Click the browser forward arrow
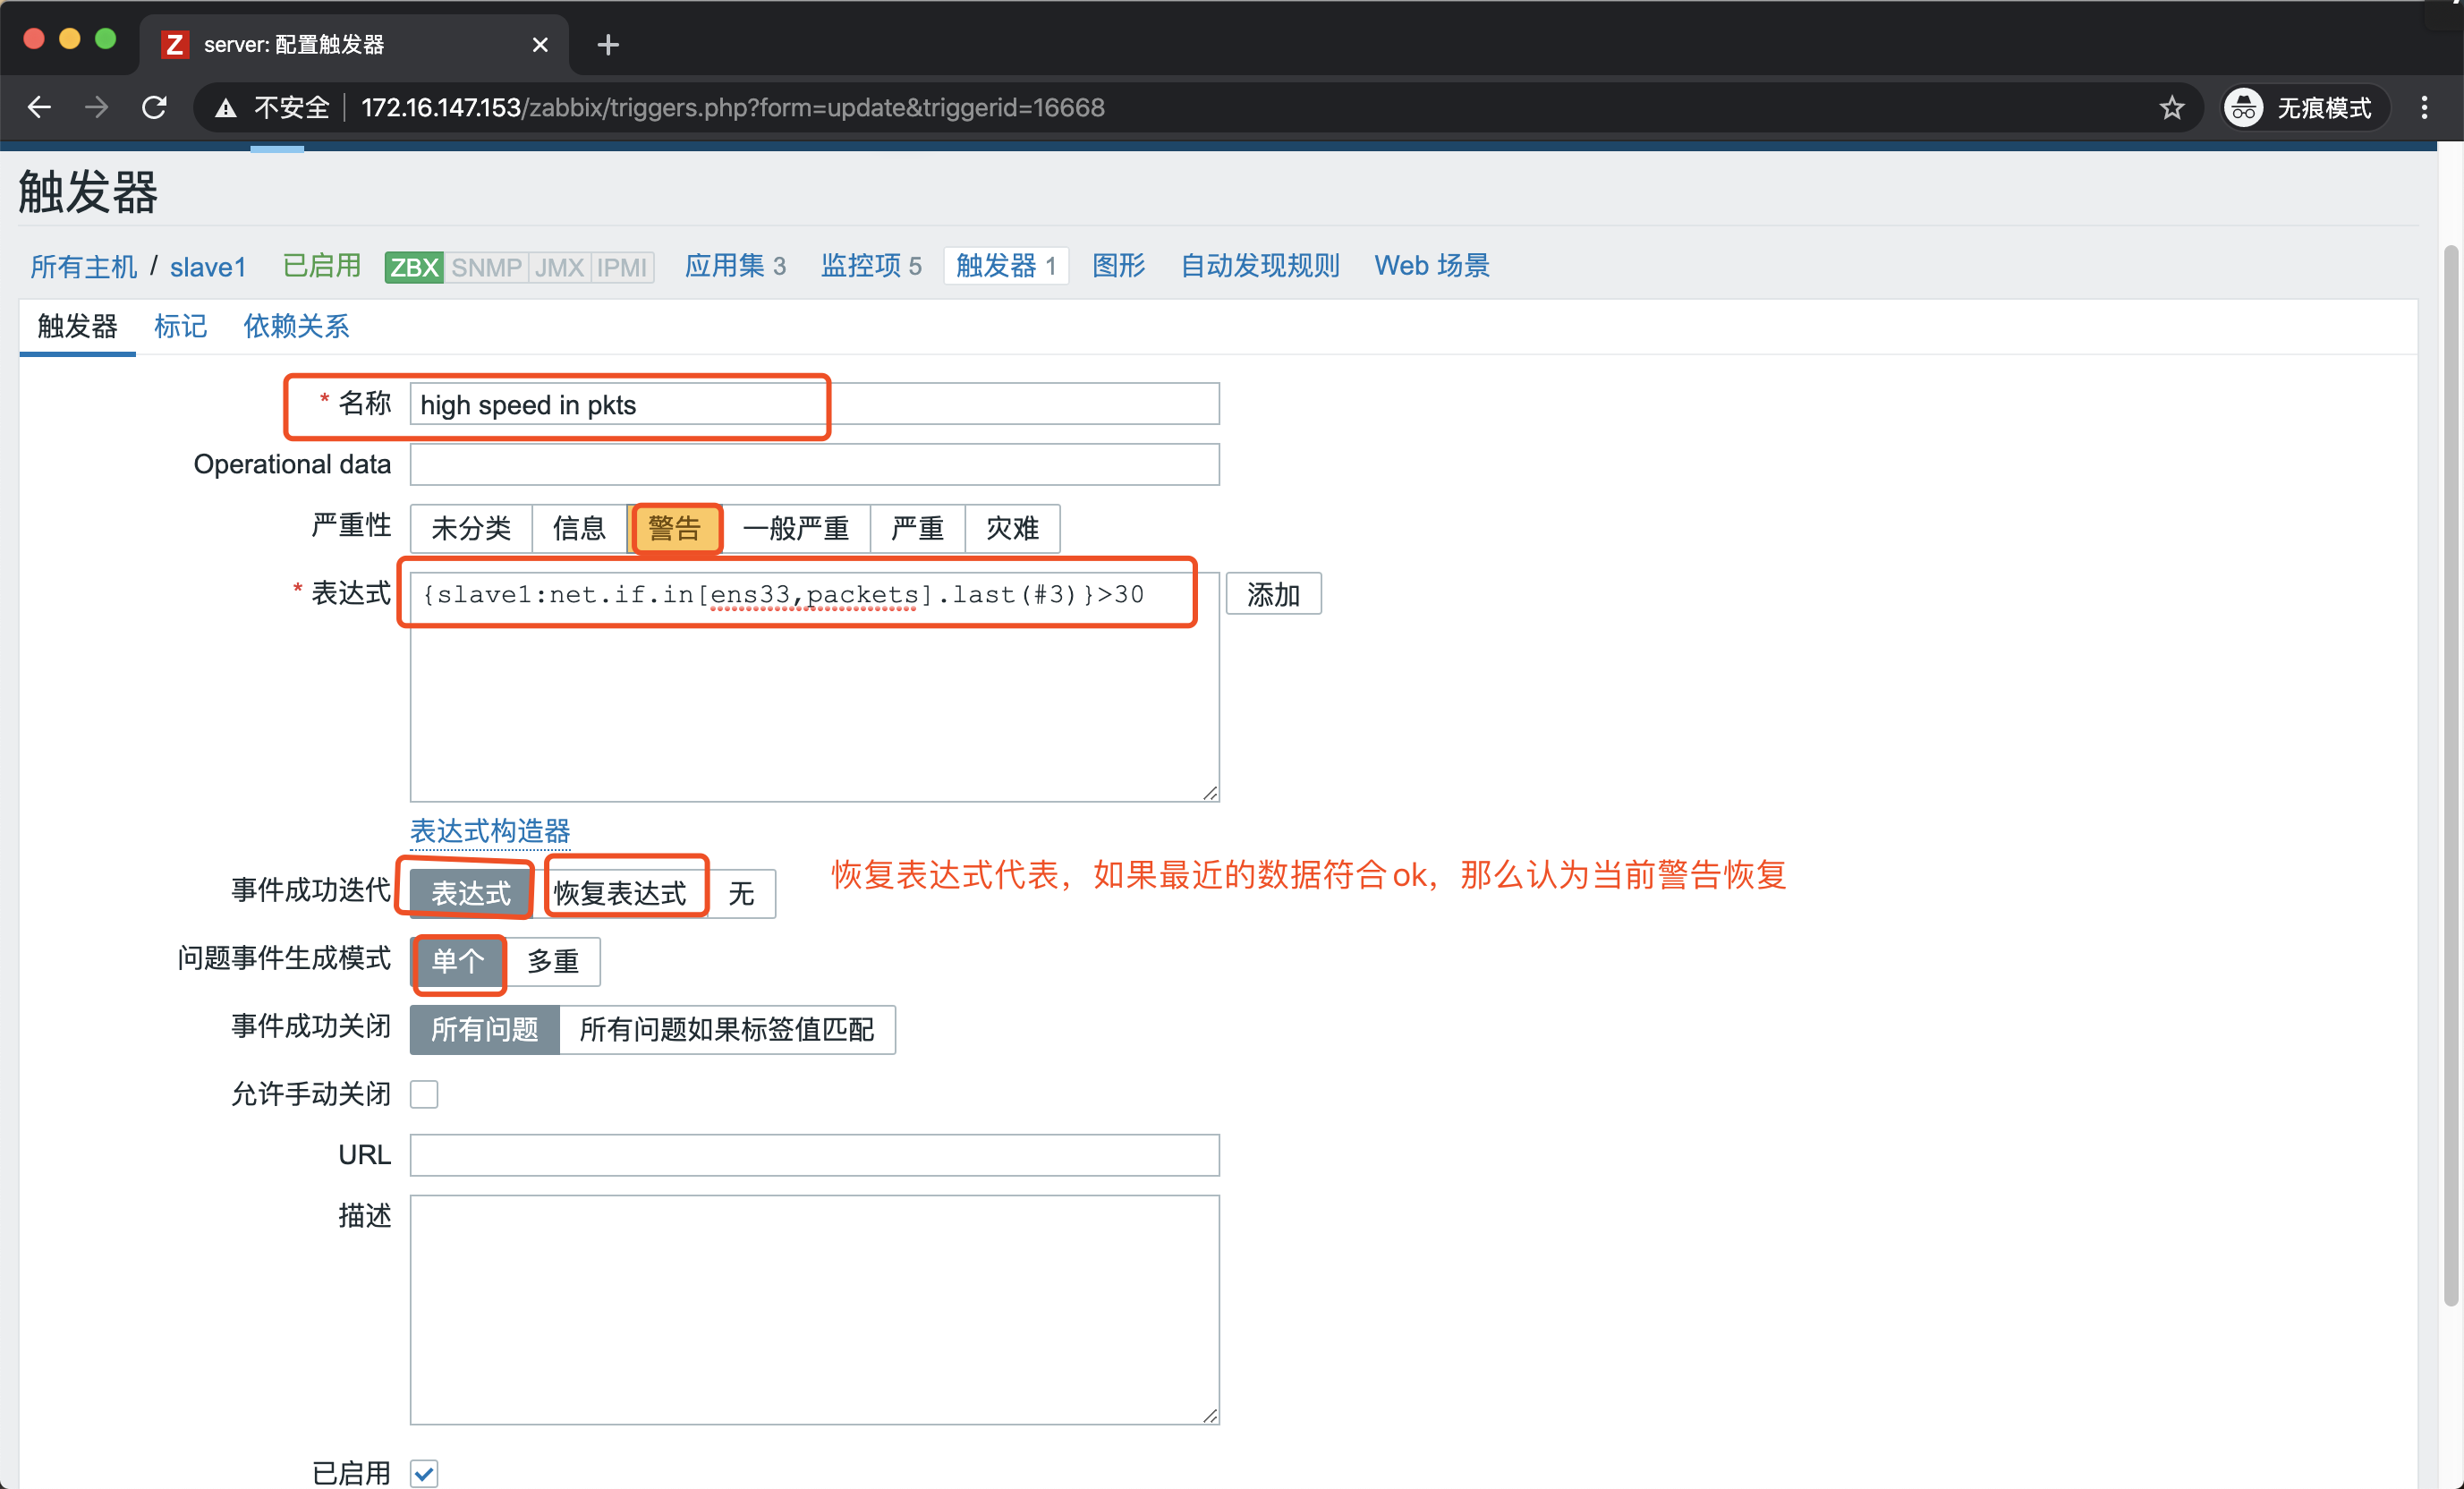Viewport: 2464px width, 1489px height. click(x=96, y=107)
